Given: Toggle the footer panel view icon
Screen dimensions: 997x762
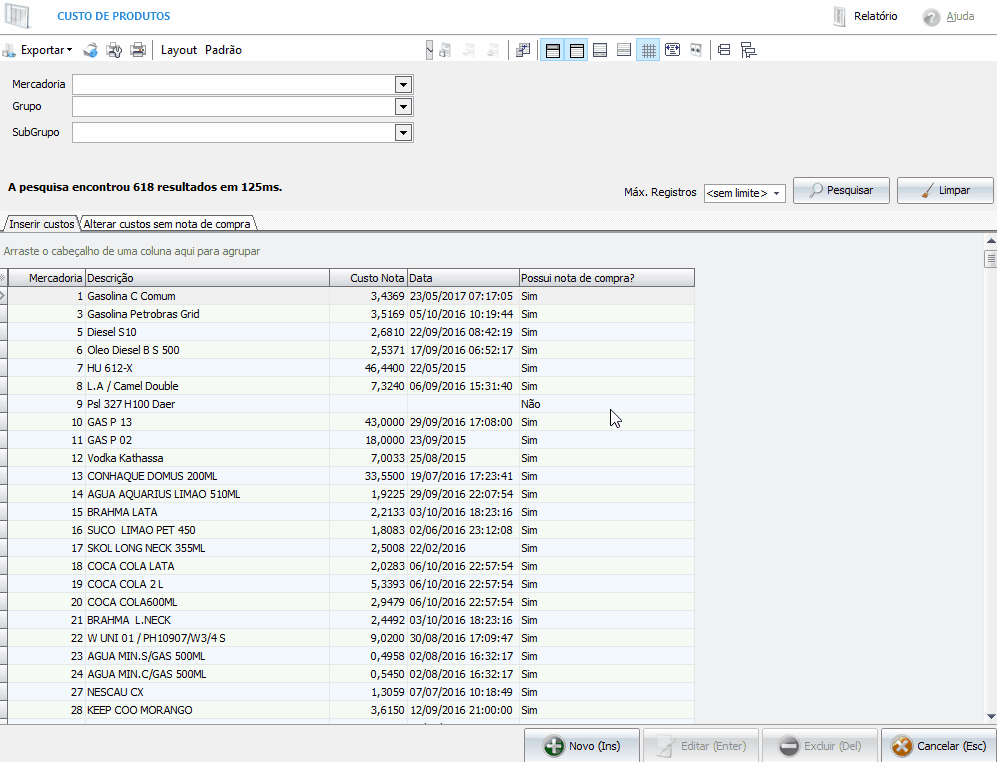Looking at the screenshot, I should pyautogui.click(x=600, y=50).
